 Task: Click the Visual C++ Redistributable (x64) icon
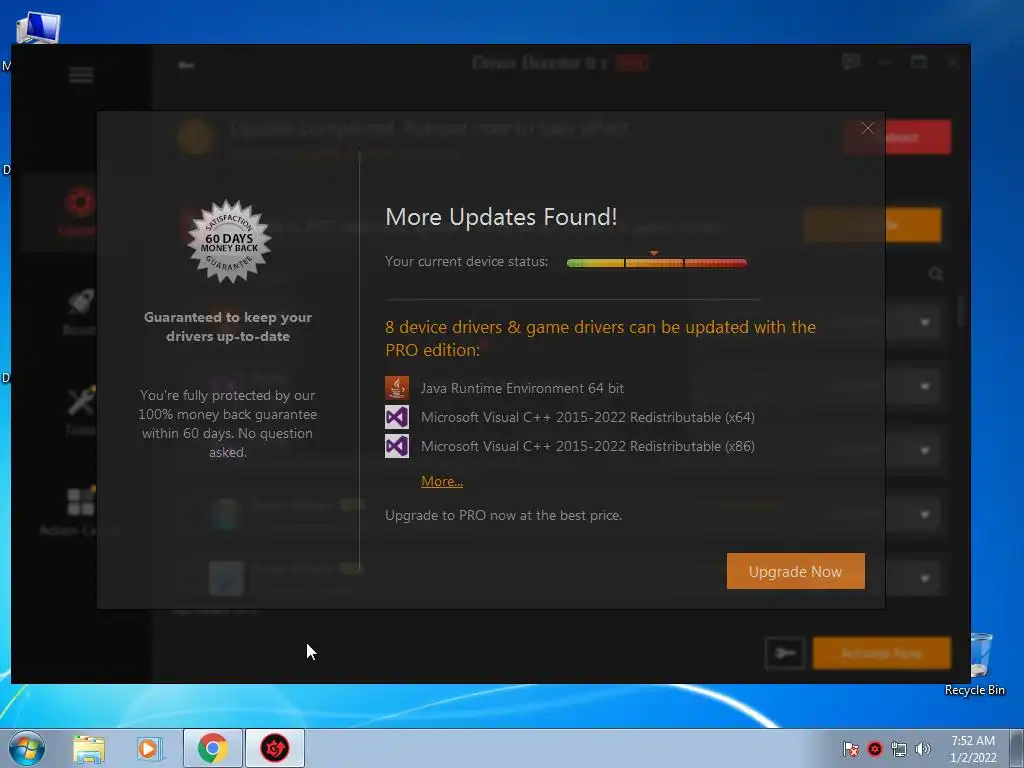[397, 417]
